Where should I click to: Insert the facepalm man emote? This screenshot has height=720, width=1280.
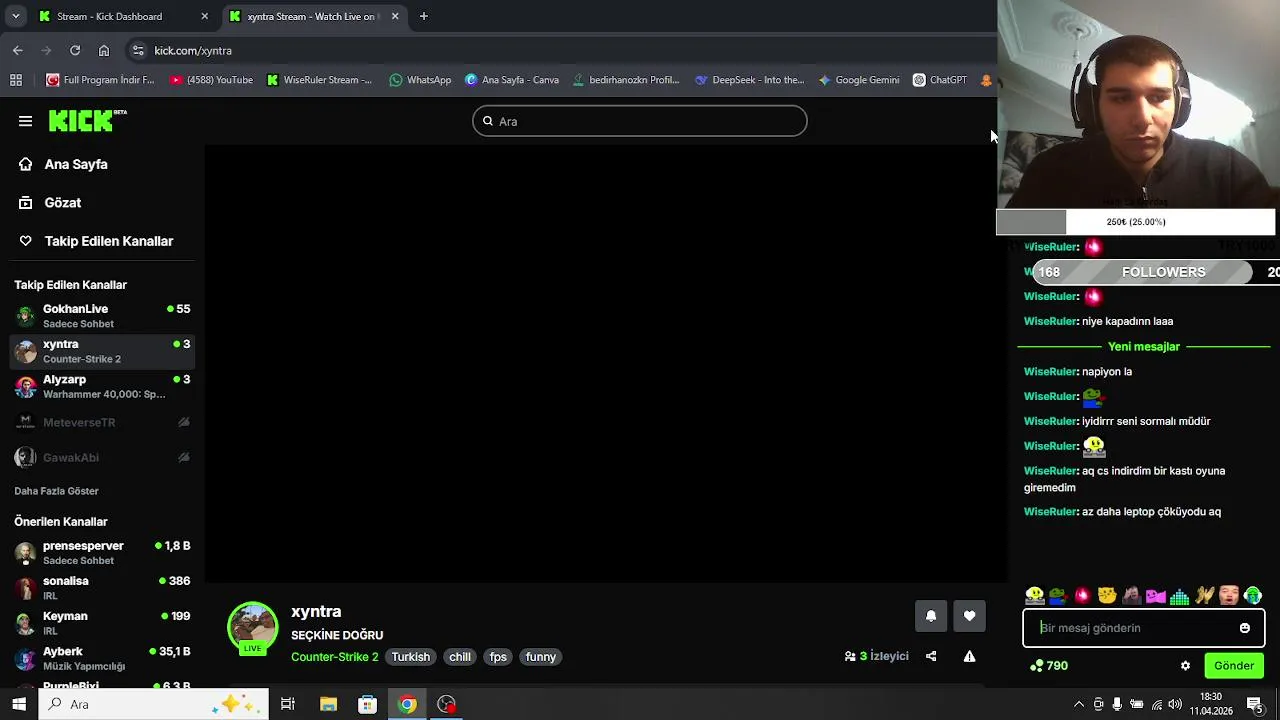click(1131, 596)
